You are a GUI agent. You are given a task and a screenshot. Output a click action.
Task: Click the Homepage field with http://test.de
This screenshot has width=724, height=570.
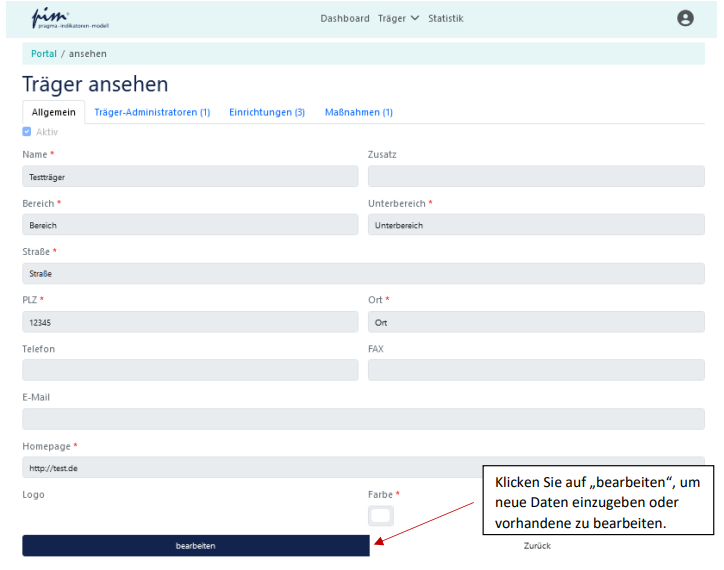[x=250, y=468]
